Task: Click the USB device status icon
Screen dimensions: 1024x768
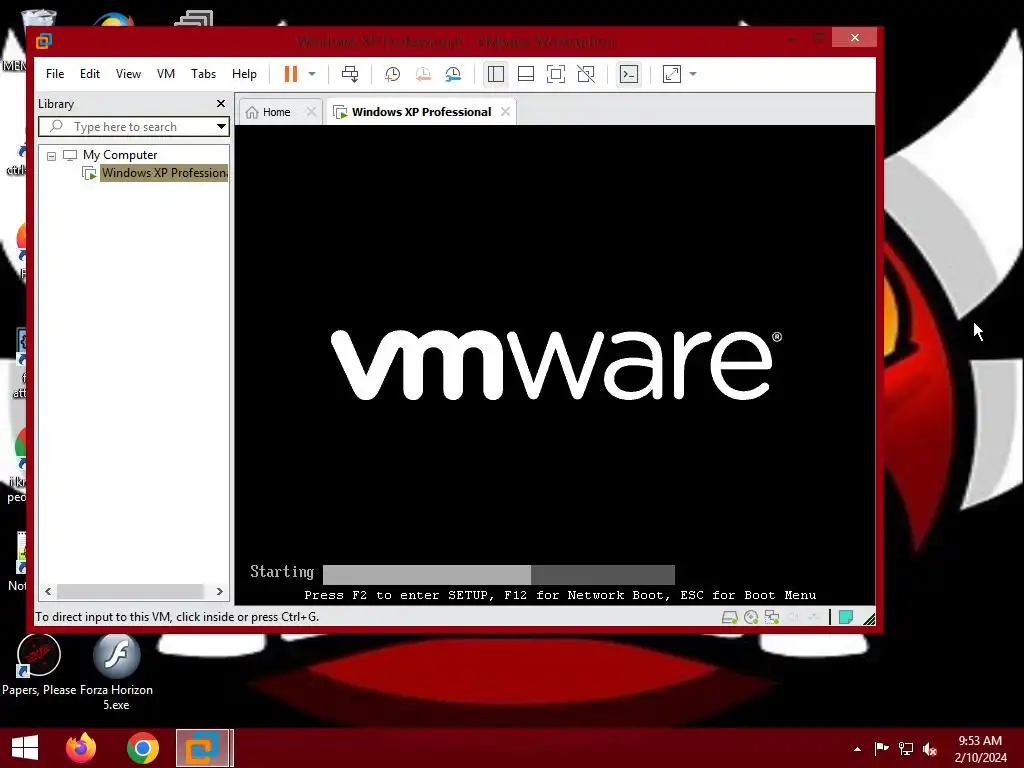Action: pos(813,617)
